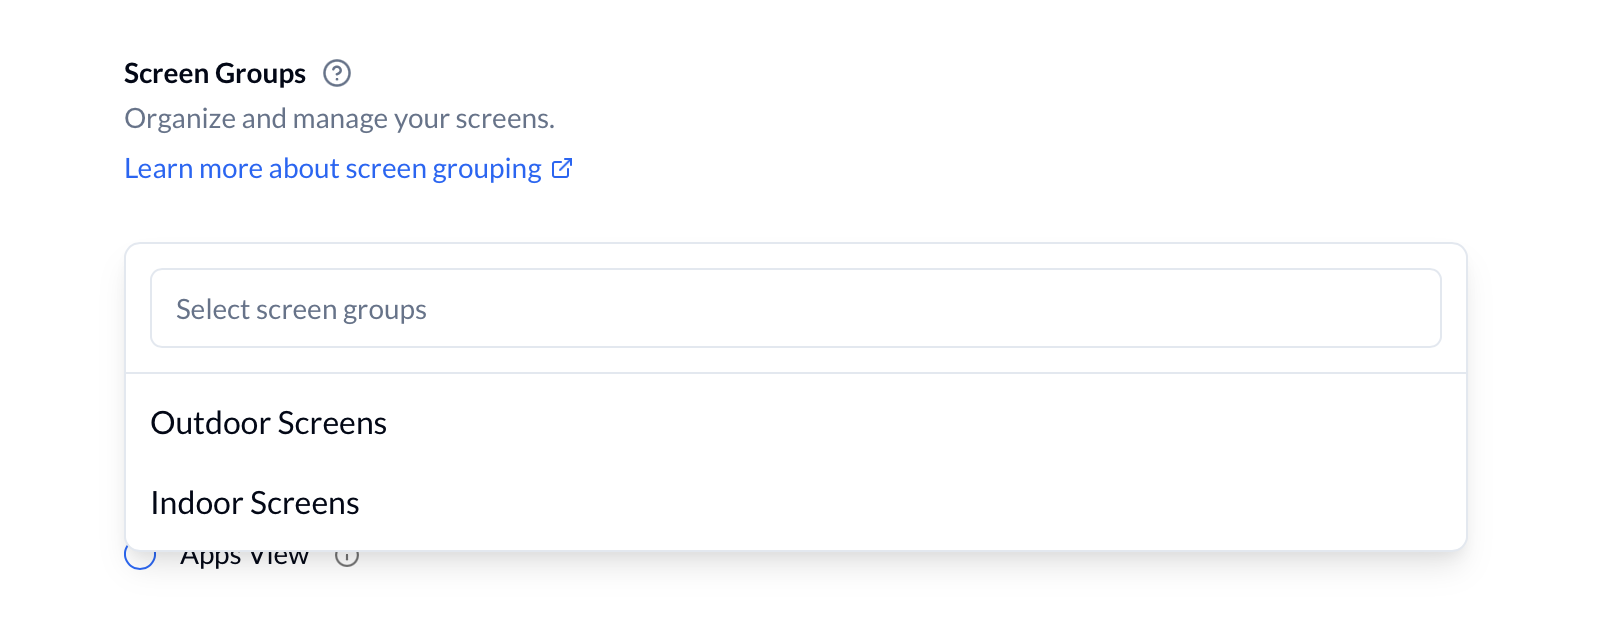Screen dimensions: 1598x642
Task: Click the open-in-new-tab icon after screen grouping
Action: [x=562, y=168]
